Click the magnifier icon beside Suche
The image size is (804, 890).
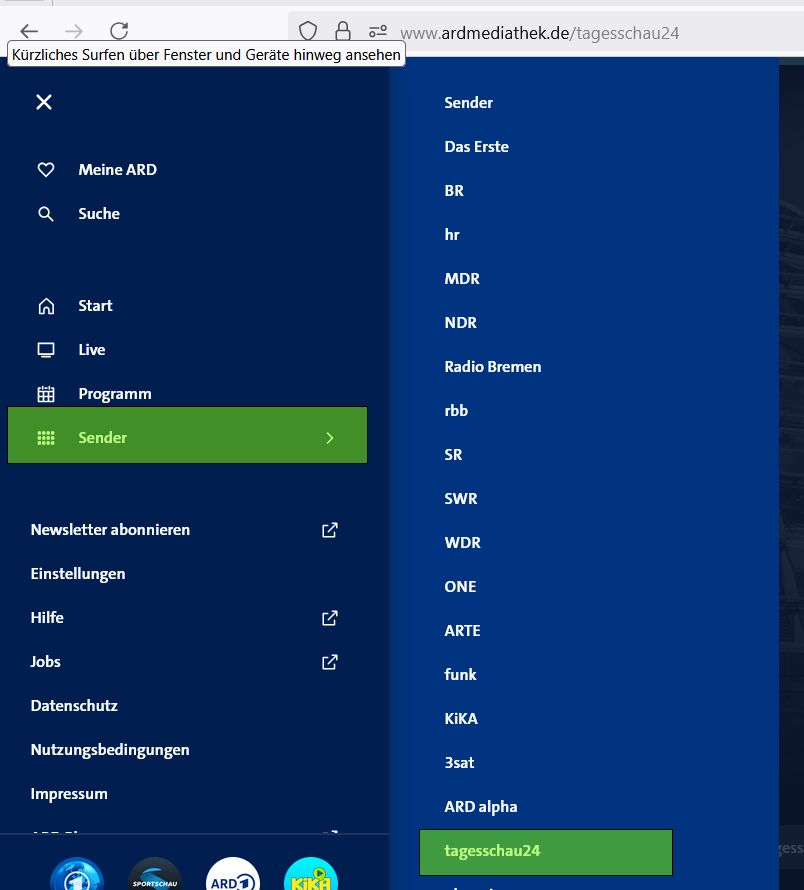coord(46,214)
